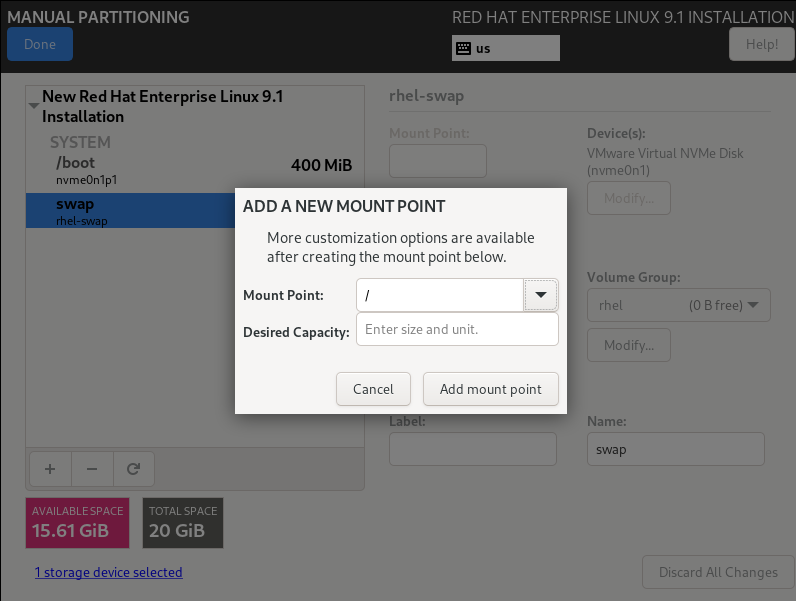796x601 pixels.
Task: Click the Modify button under Volume Group
Action: tap(629, 345)
